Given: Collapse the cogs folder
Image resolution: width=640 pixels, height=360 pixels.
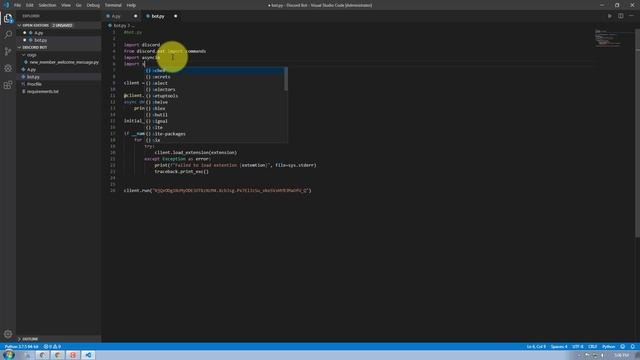Looking at the screenshot, I should tap(24, 55).
